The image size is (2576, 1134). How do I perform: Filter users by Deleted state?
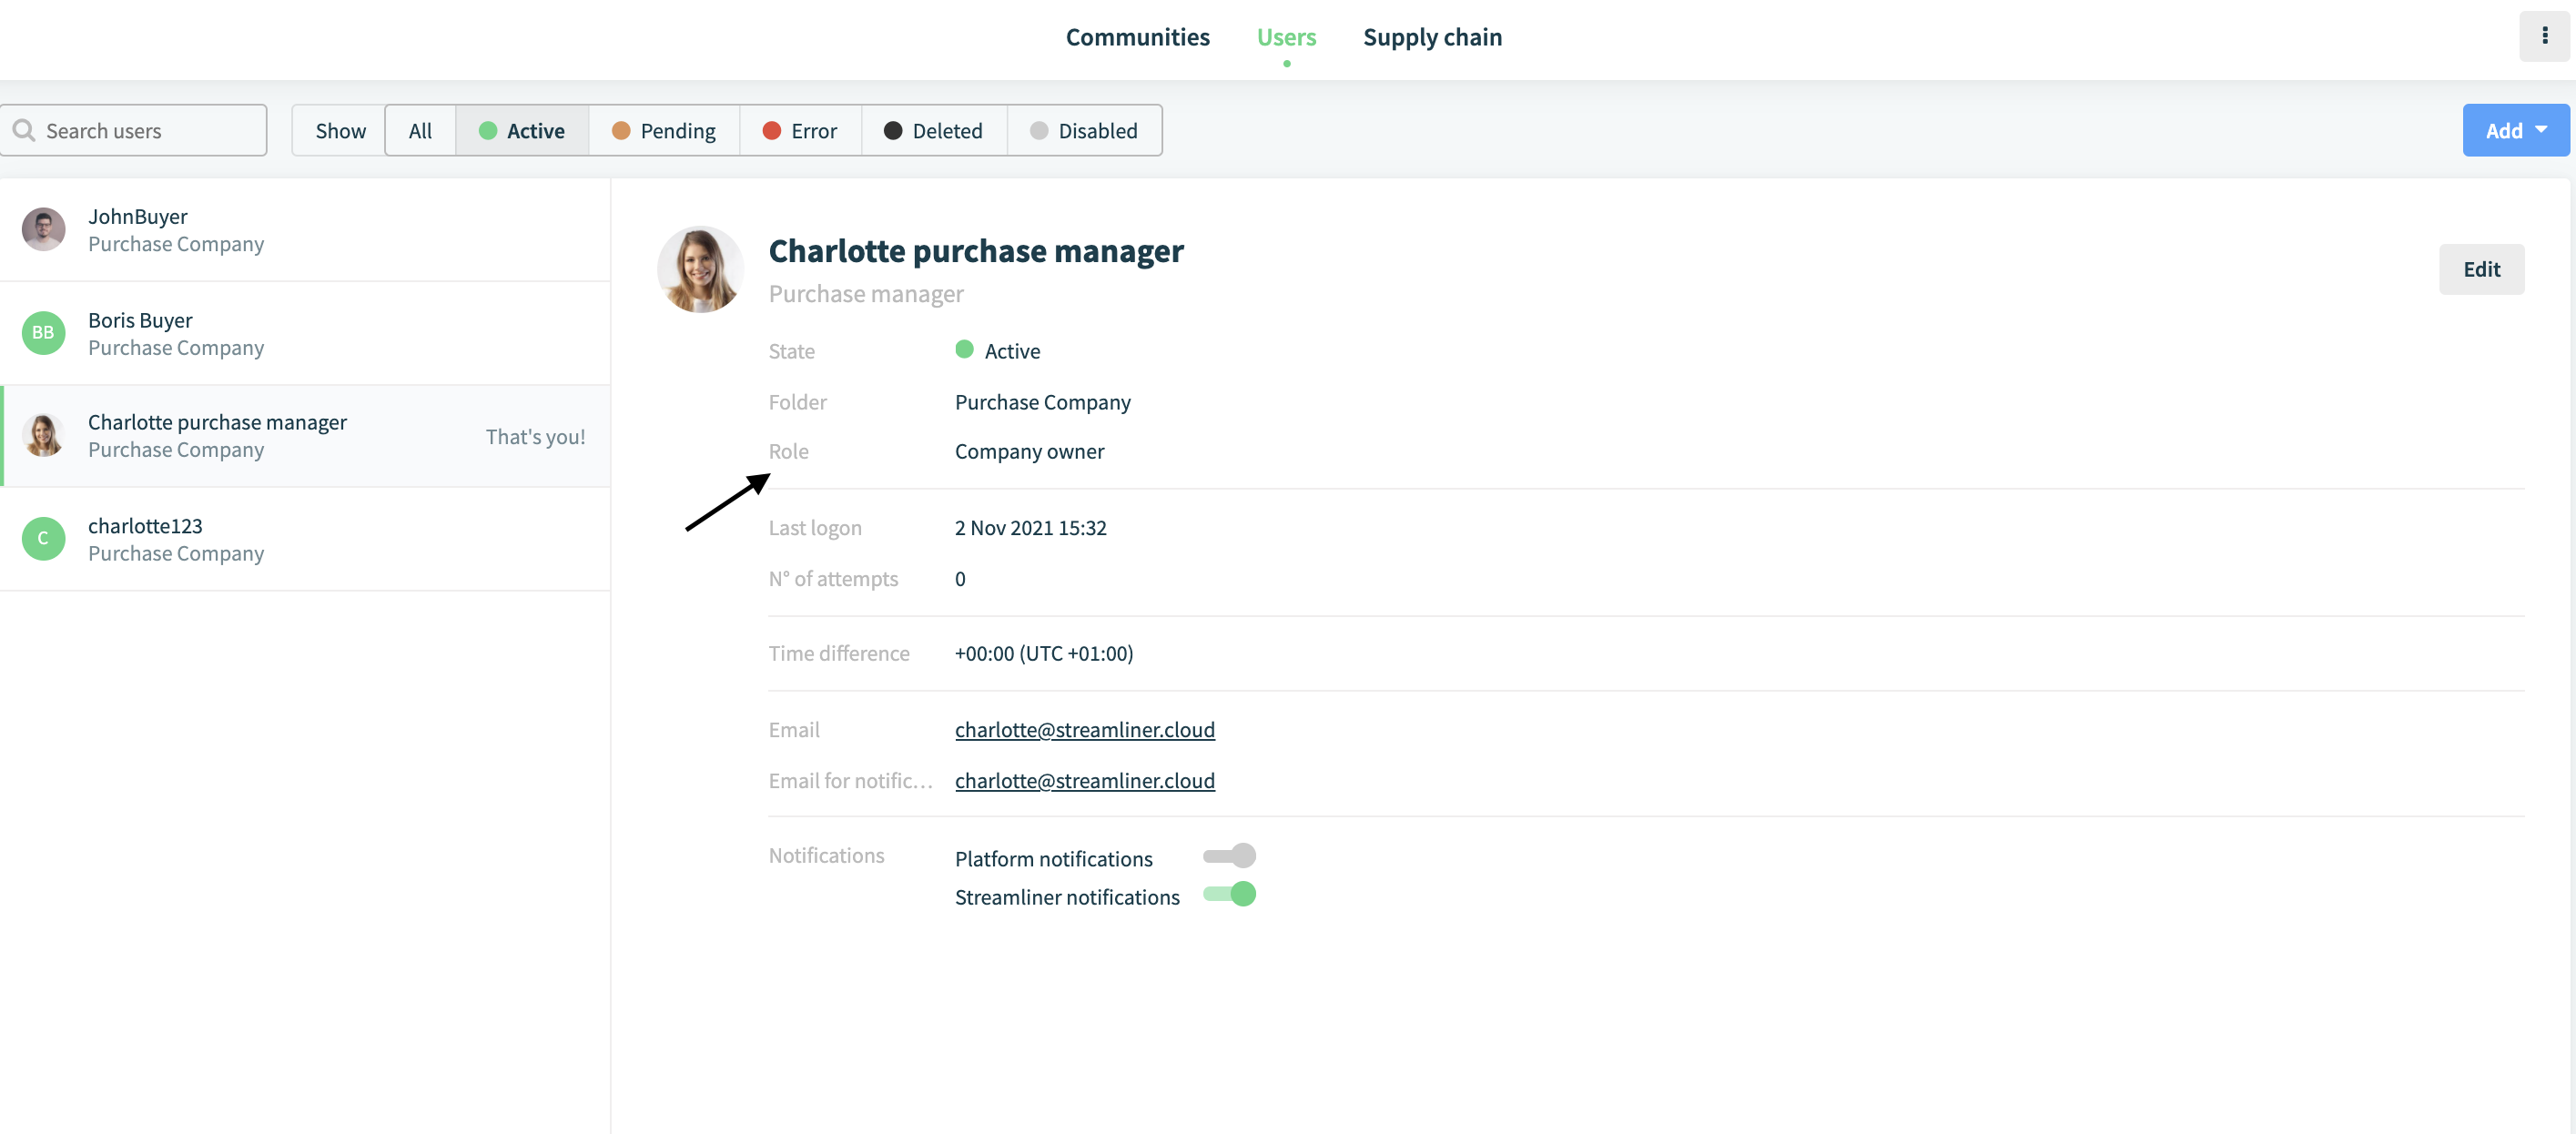(934, 130)
